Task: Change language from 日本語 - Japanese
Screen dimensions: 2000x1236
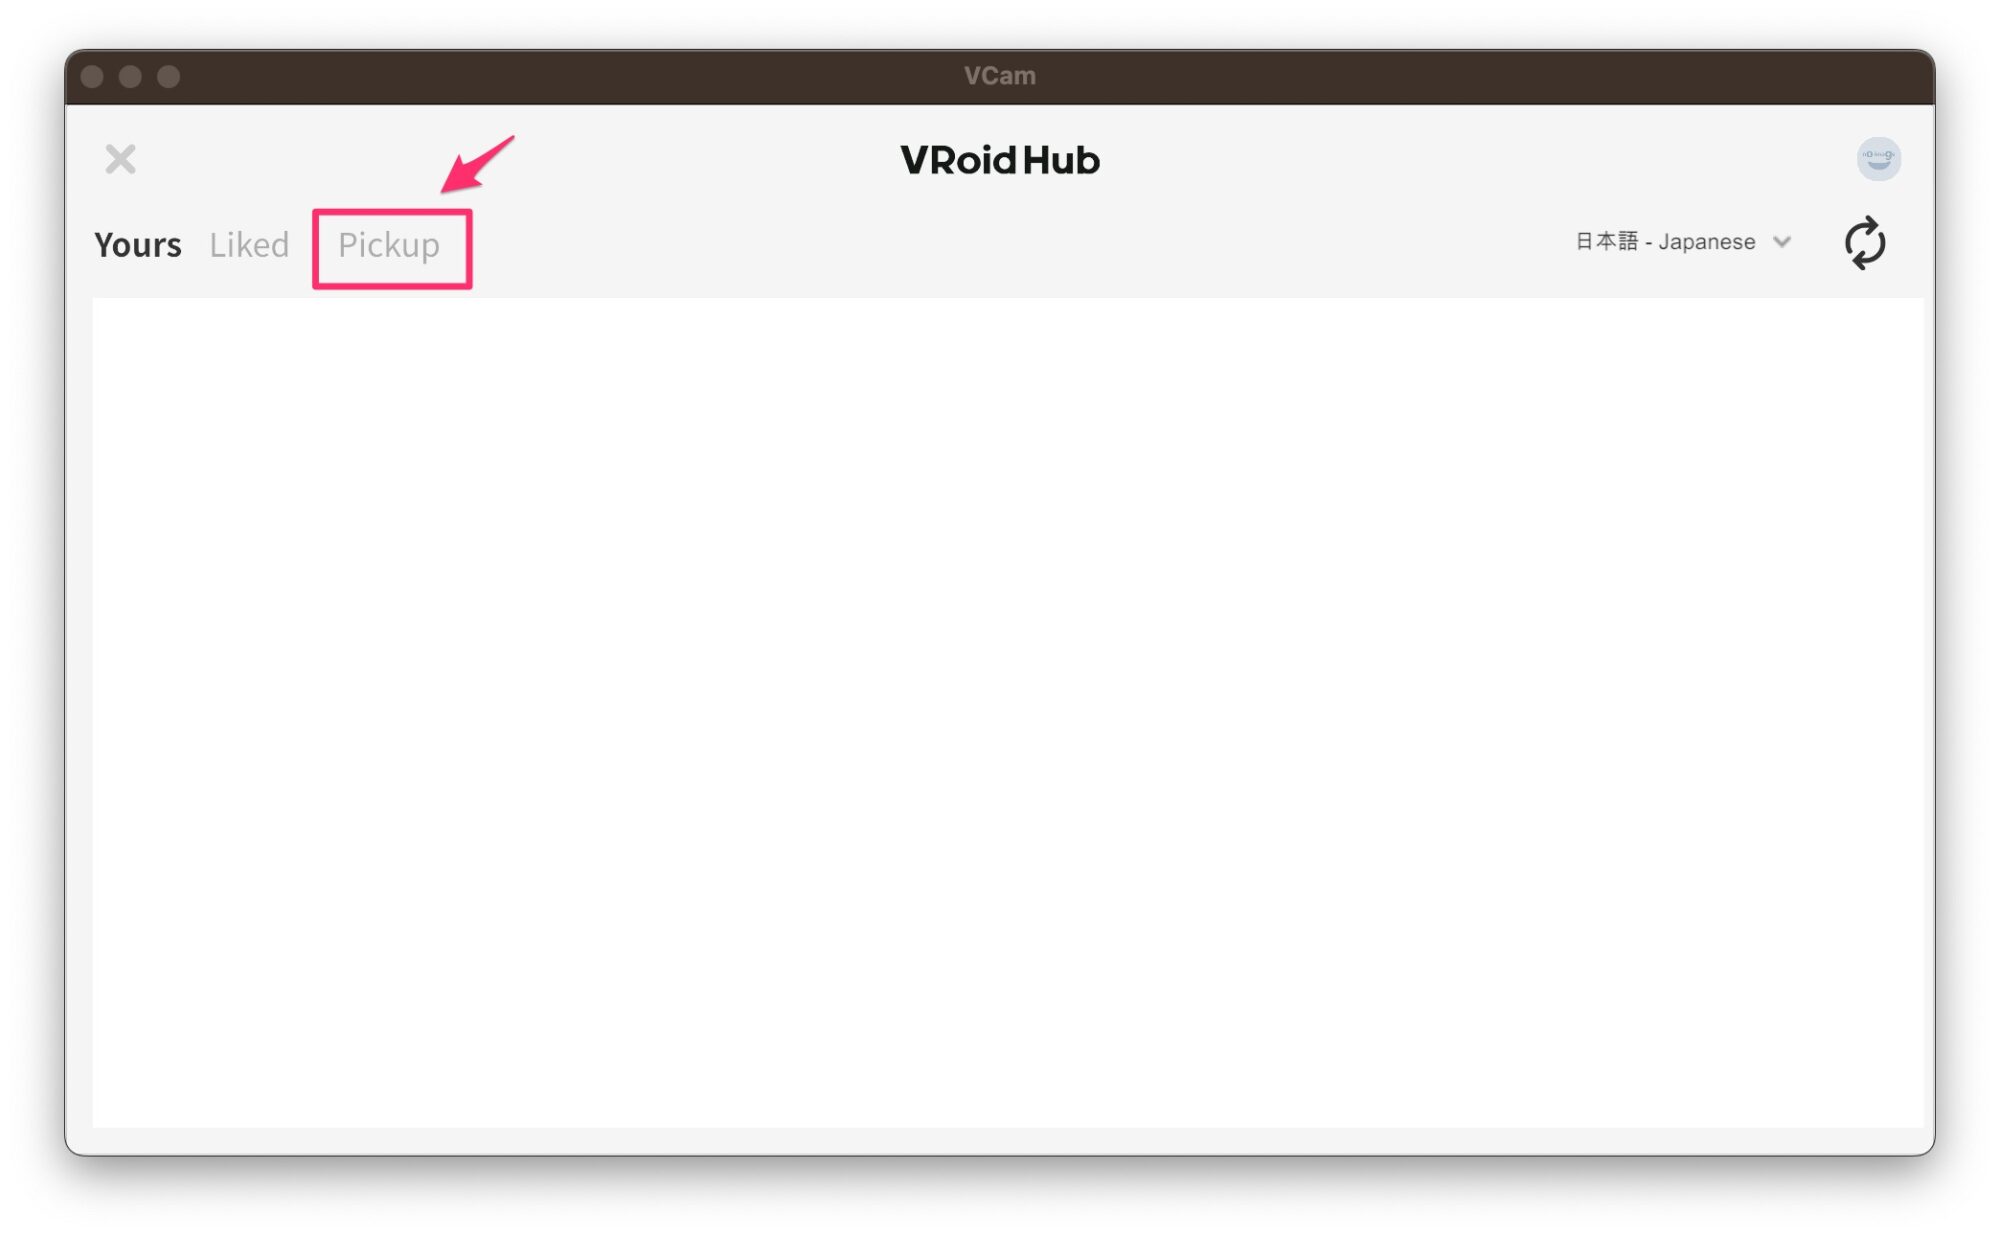Action: (x=1682, y=242)
